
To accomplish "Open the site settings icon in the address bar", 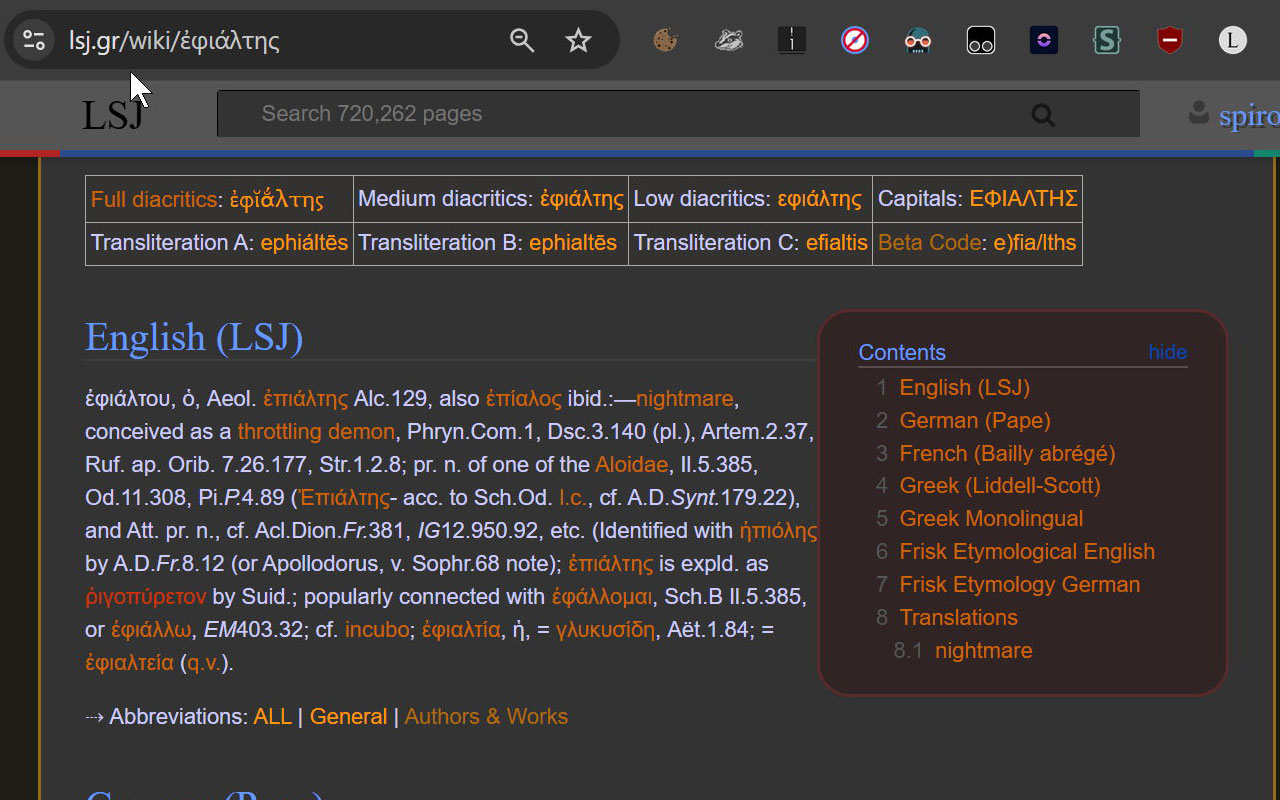I will (33, 40).
